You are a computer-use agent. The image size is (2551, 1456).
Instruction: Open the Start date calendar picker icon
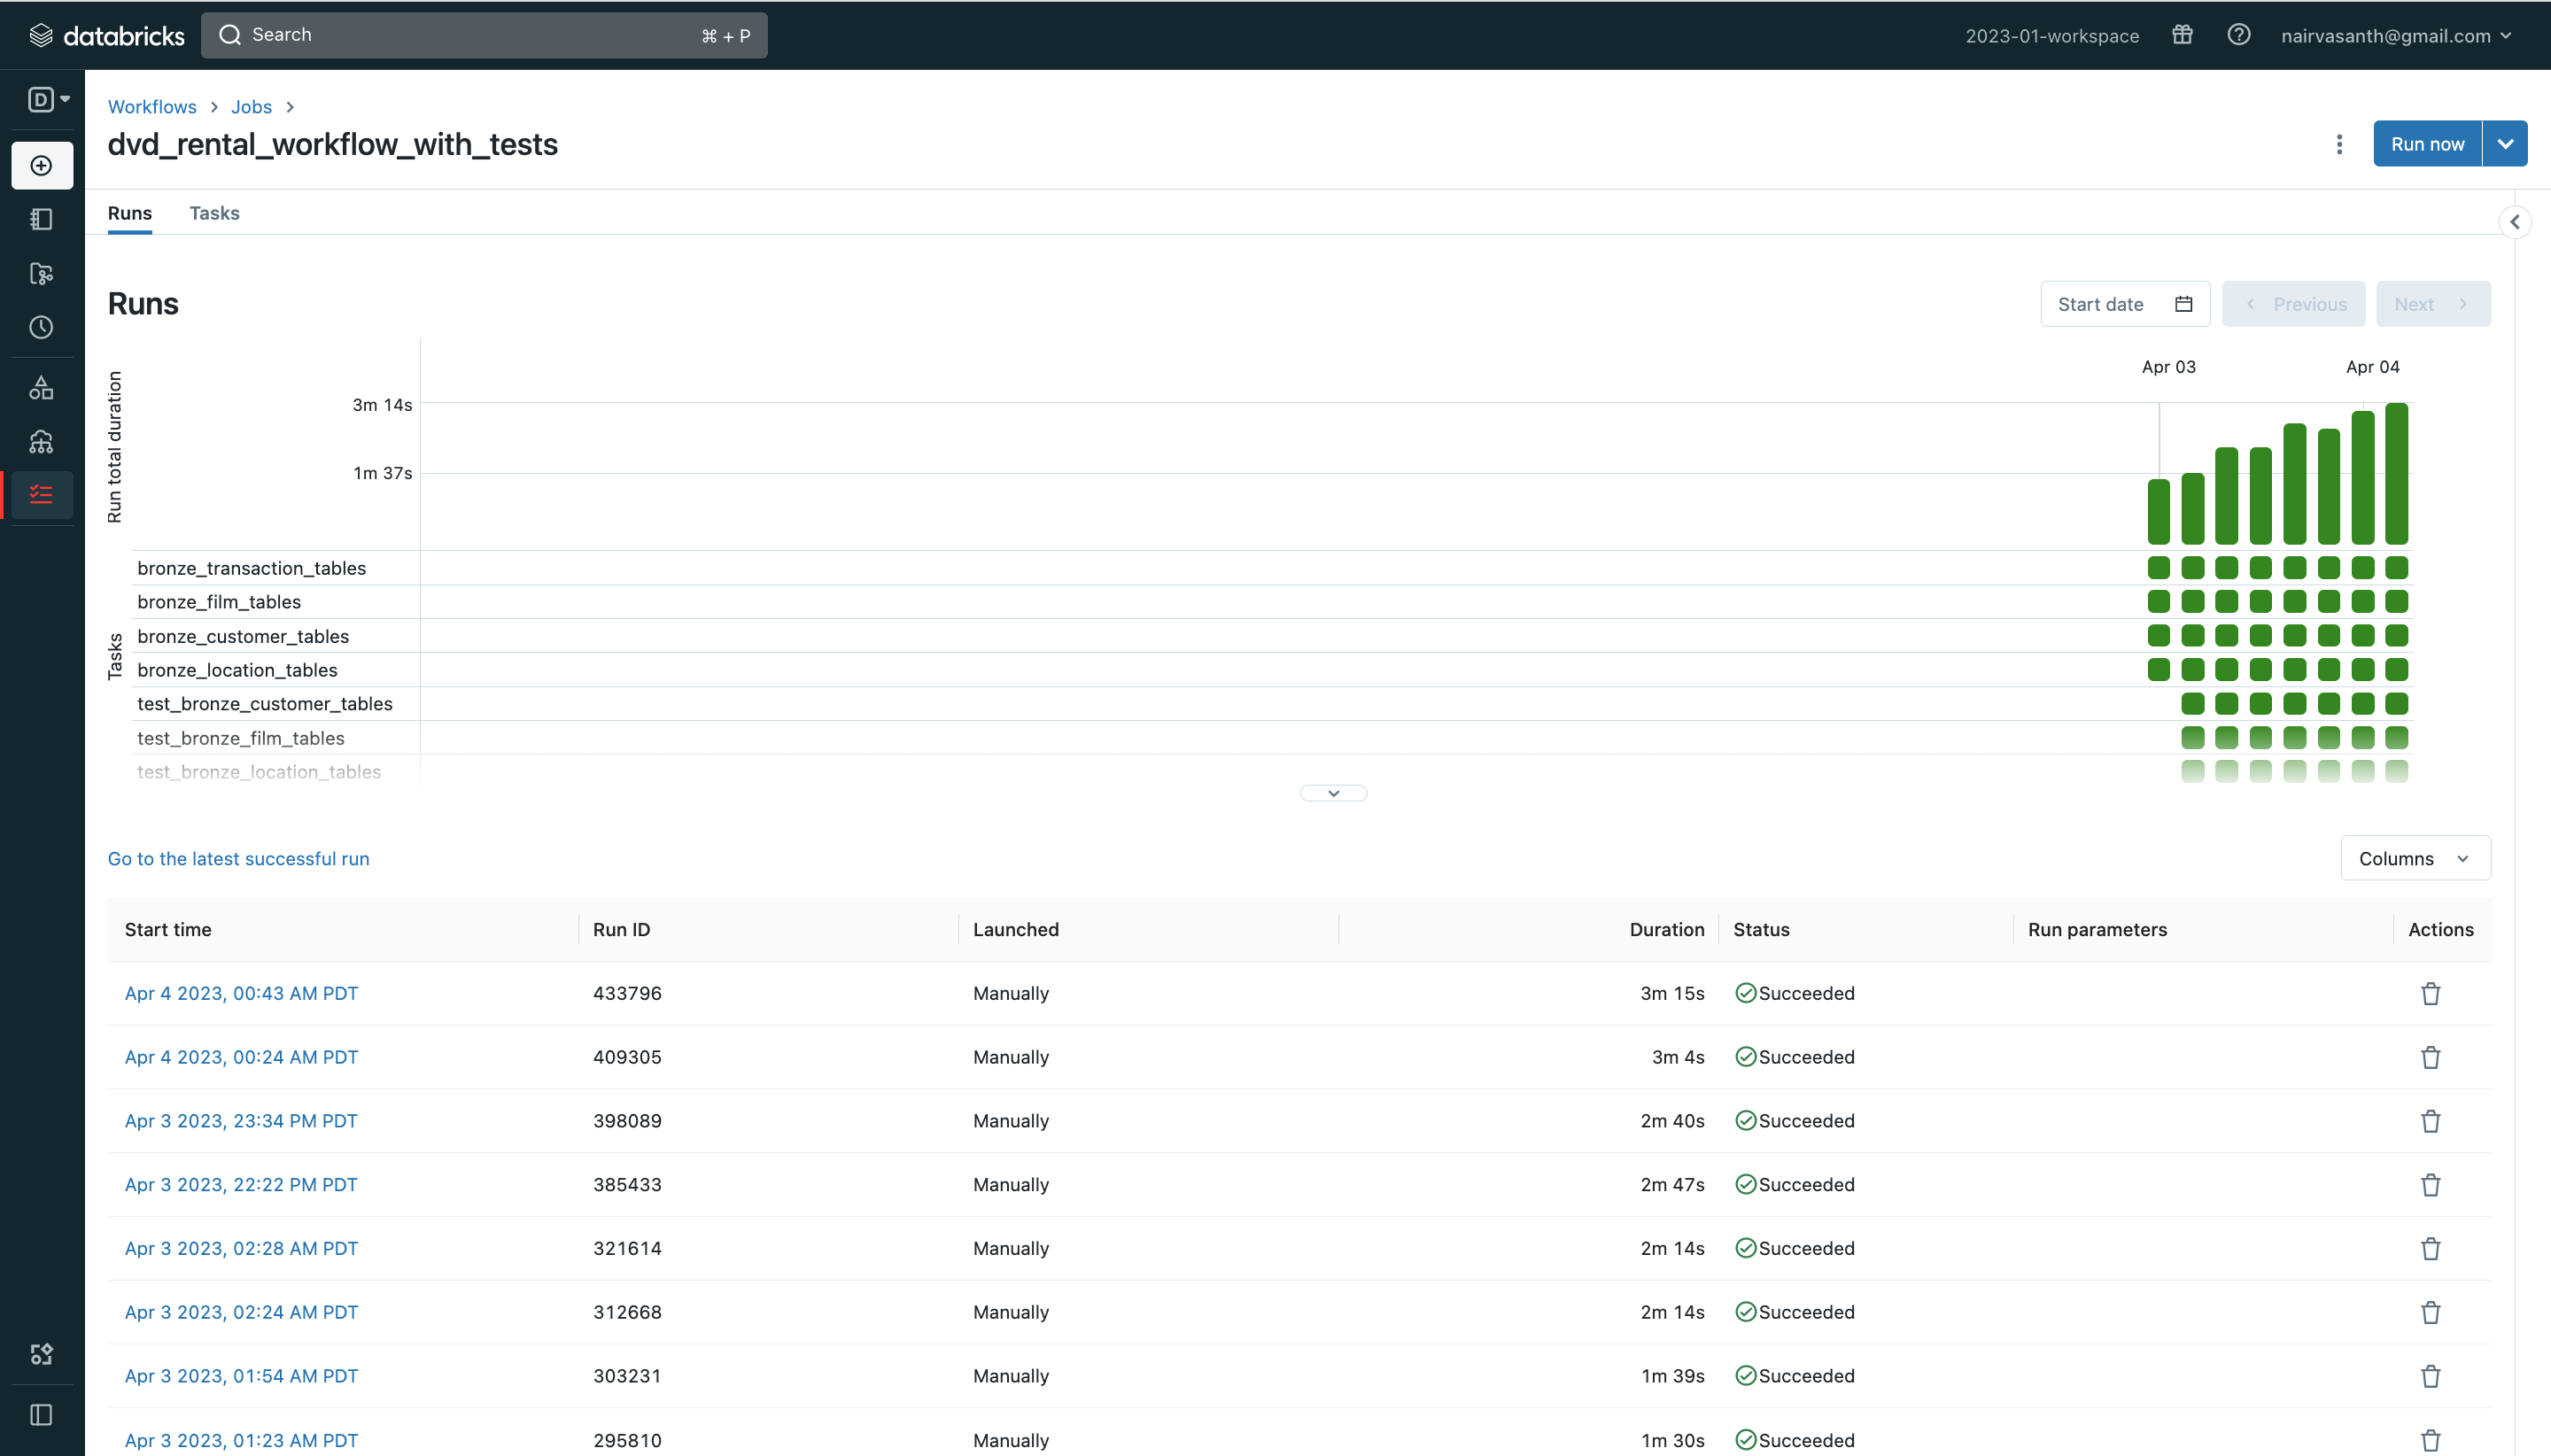pyautogui.click(x=2185, y=303)
